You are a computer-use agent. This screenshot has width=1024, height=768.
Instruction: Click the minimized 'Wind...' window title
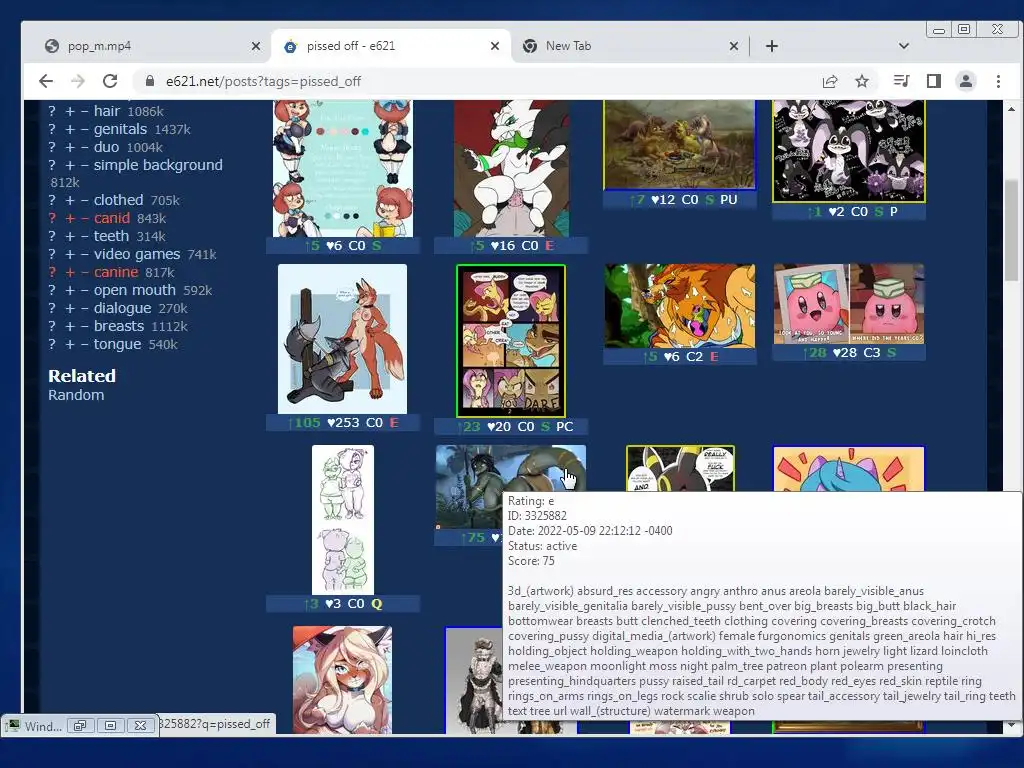point(43,726)
